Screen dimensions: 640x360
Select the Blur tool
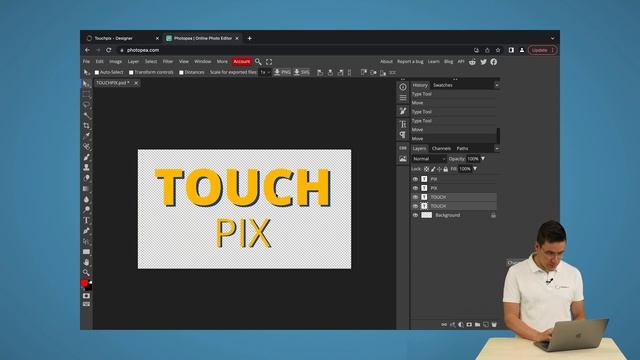click(86, 199)
